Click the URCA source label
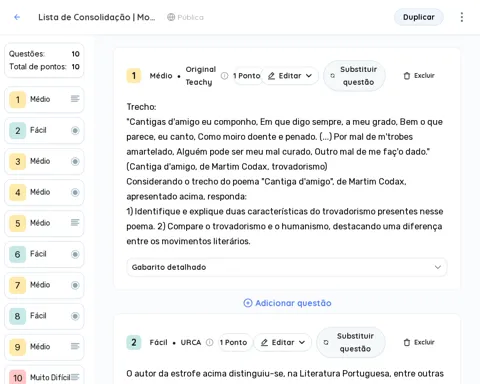 pyautogui.click(x=191, y=342)
